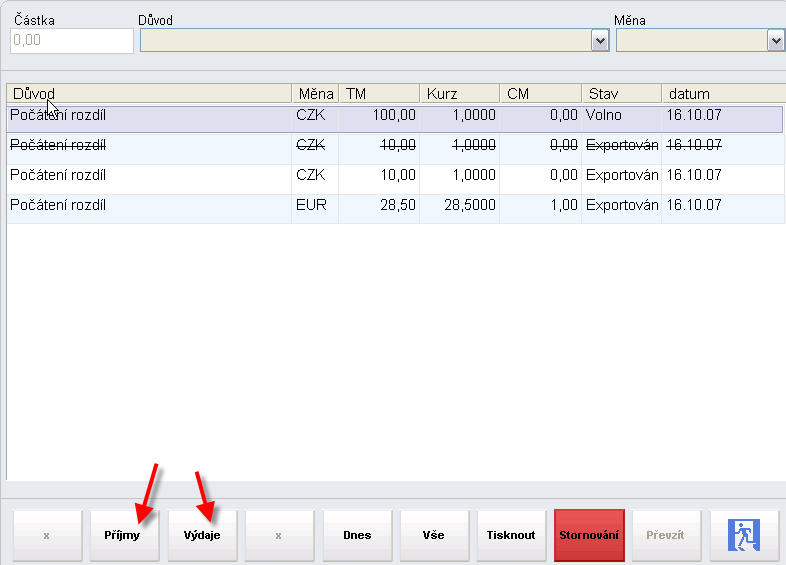
Task: Select the row with status Volno
Action: (395, 119)
